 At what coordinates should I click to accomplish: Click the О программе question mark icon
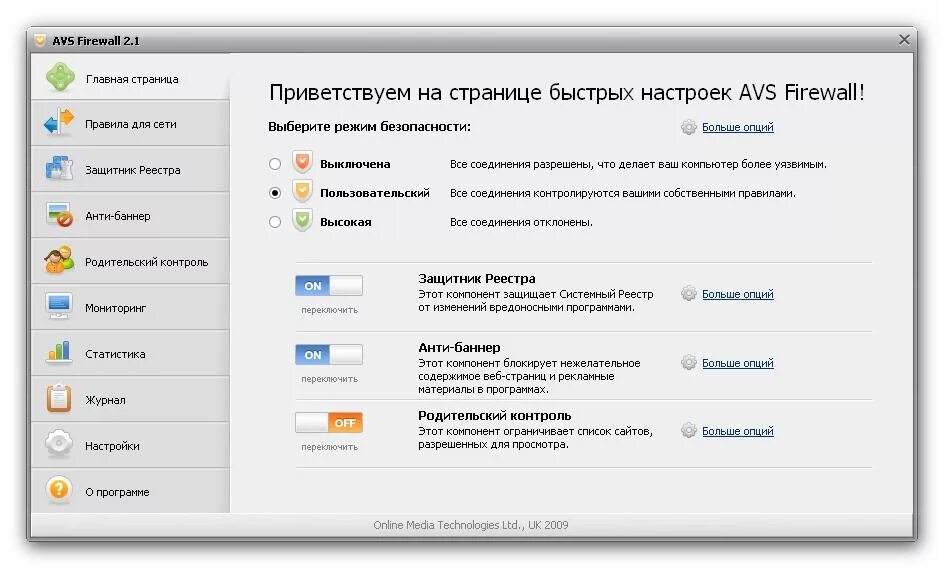[59, 490]
